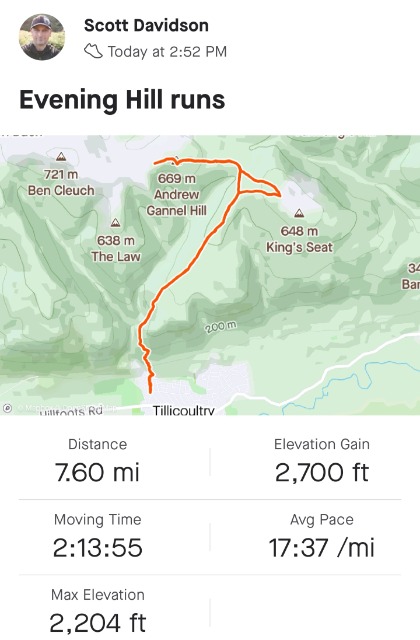The image size is (420, 640).
Task: Select the Tillicoultry town label
Action: pos(183,410)
